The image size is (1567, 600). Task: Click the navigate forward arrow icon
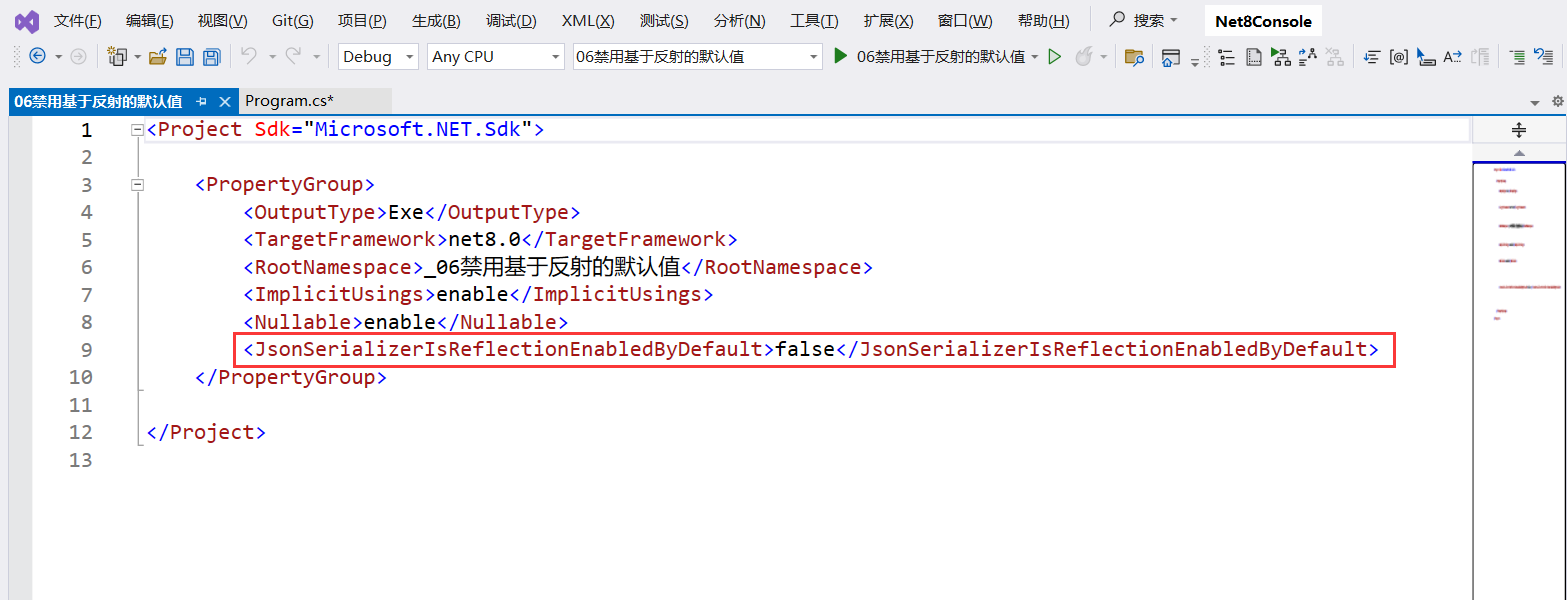pos(78,57)
